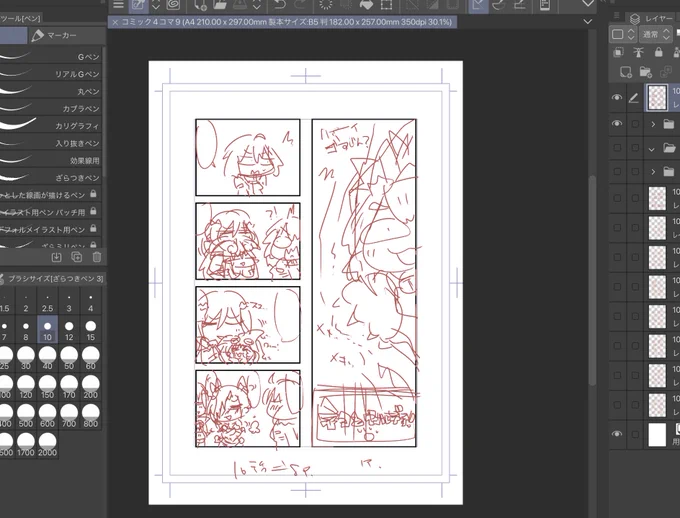Select the イラスト用ペン パッチ用 brush
Image resolution: width=680 pixels, height=518 pixels.
[51, 212]
